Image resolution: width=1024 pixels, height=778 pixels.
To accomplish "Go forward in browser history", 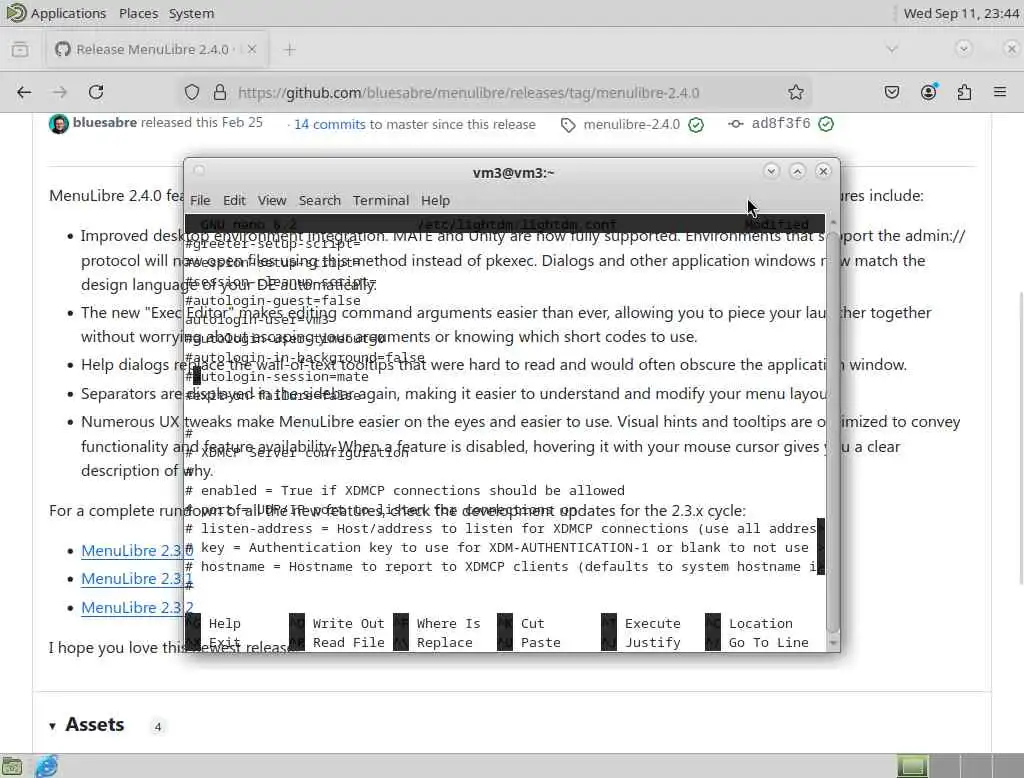I will pos(60,92).
